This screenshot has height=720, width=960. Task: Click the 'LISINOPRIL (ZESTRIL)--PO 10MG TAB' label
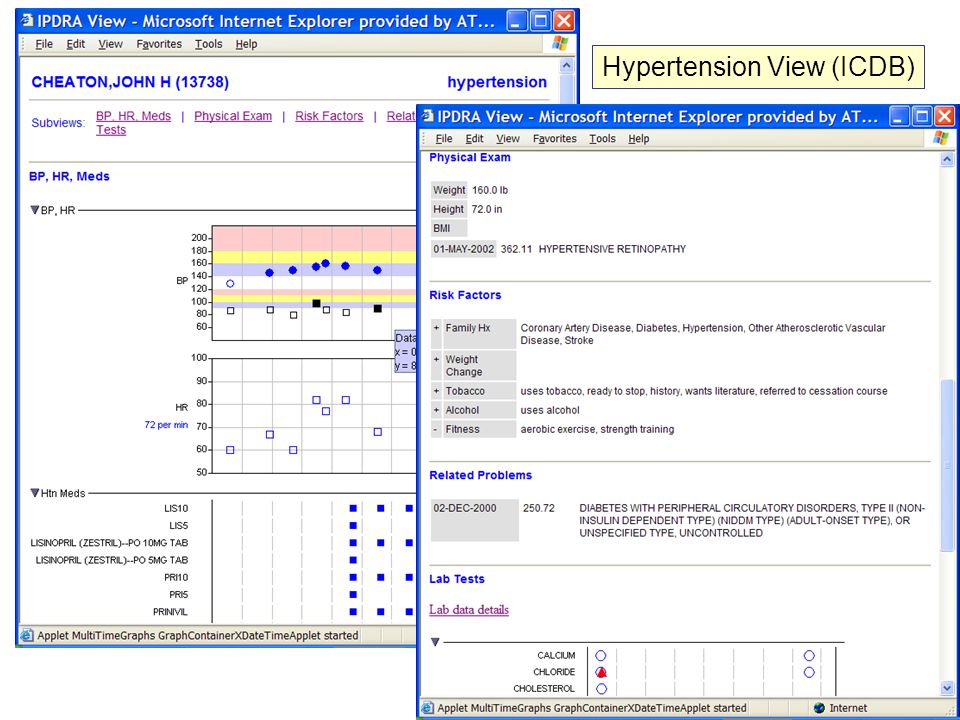point(112,543)
